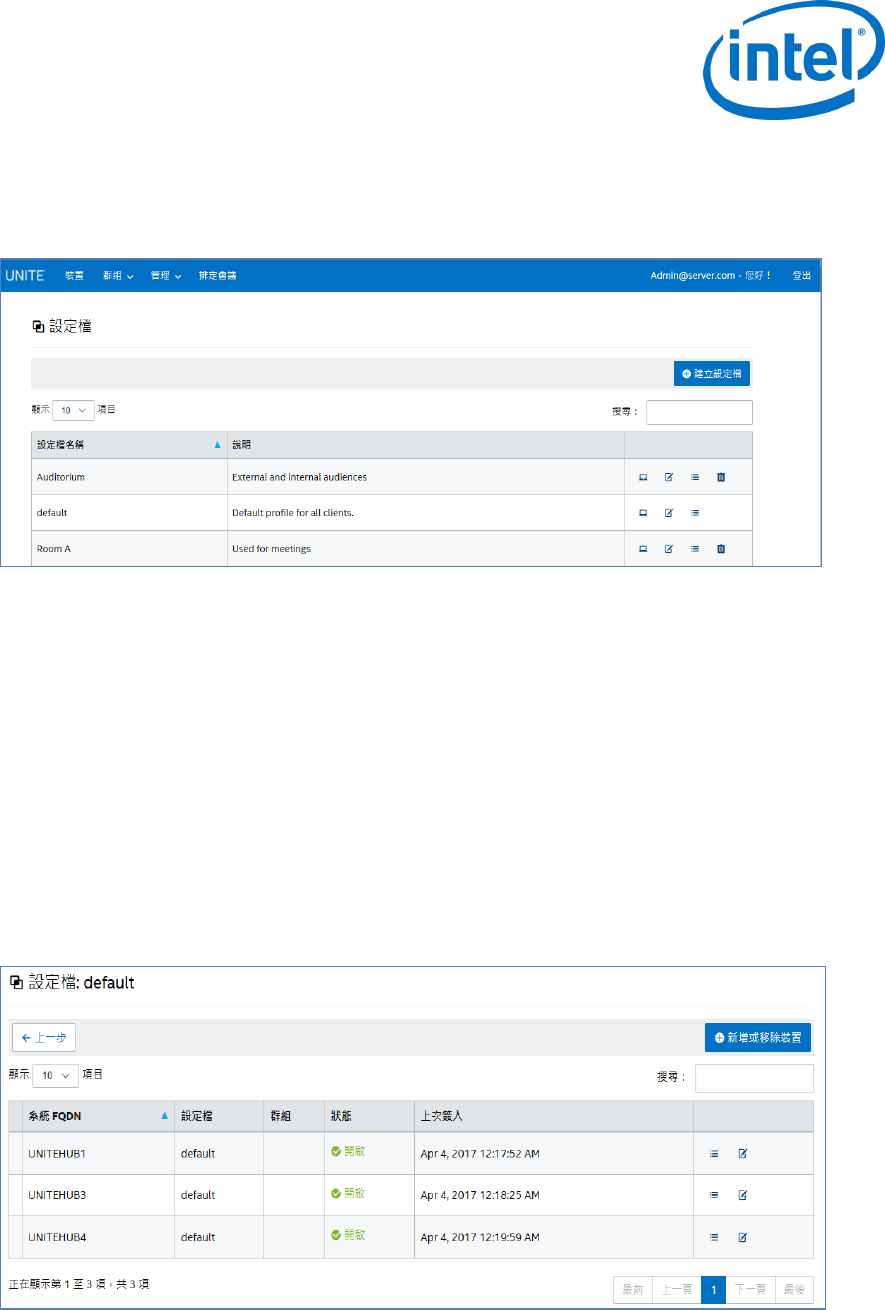Click the devices icon in the default profile row
The height and width of the screenshot is (1310, 885).
pyautogui.click(x=643, y=512)
